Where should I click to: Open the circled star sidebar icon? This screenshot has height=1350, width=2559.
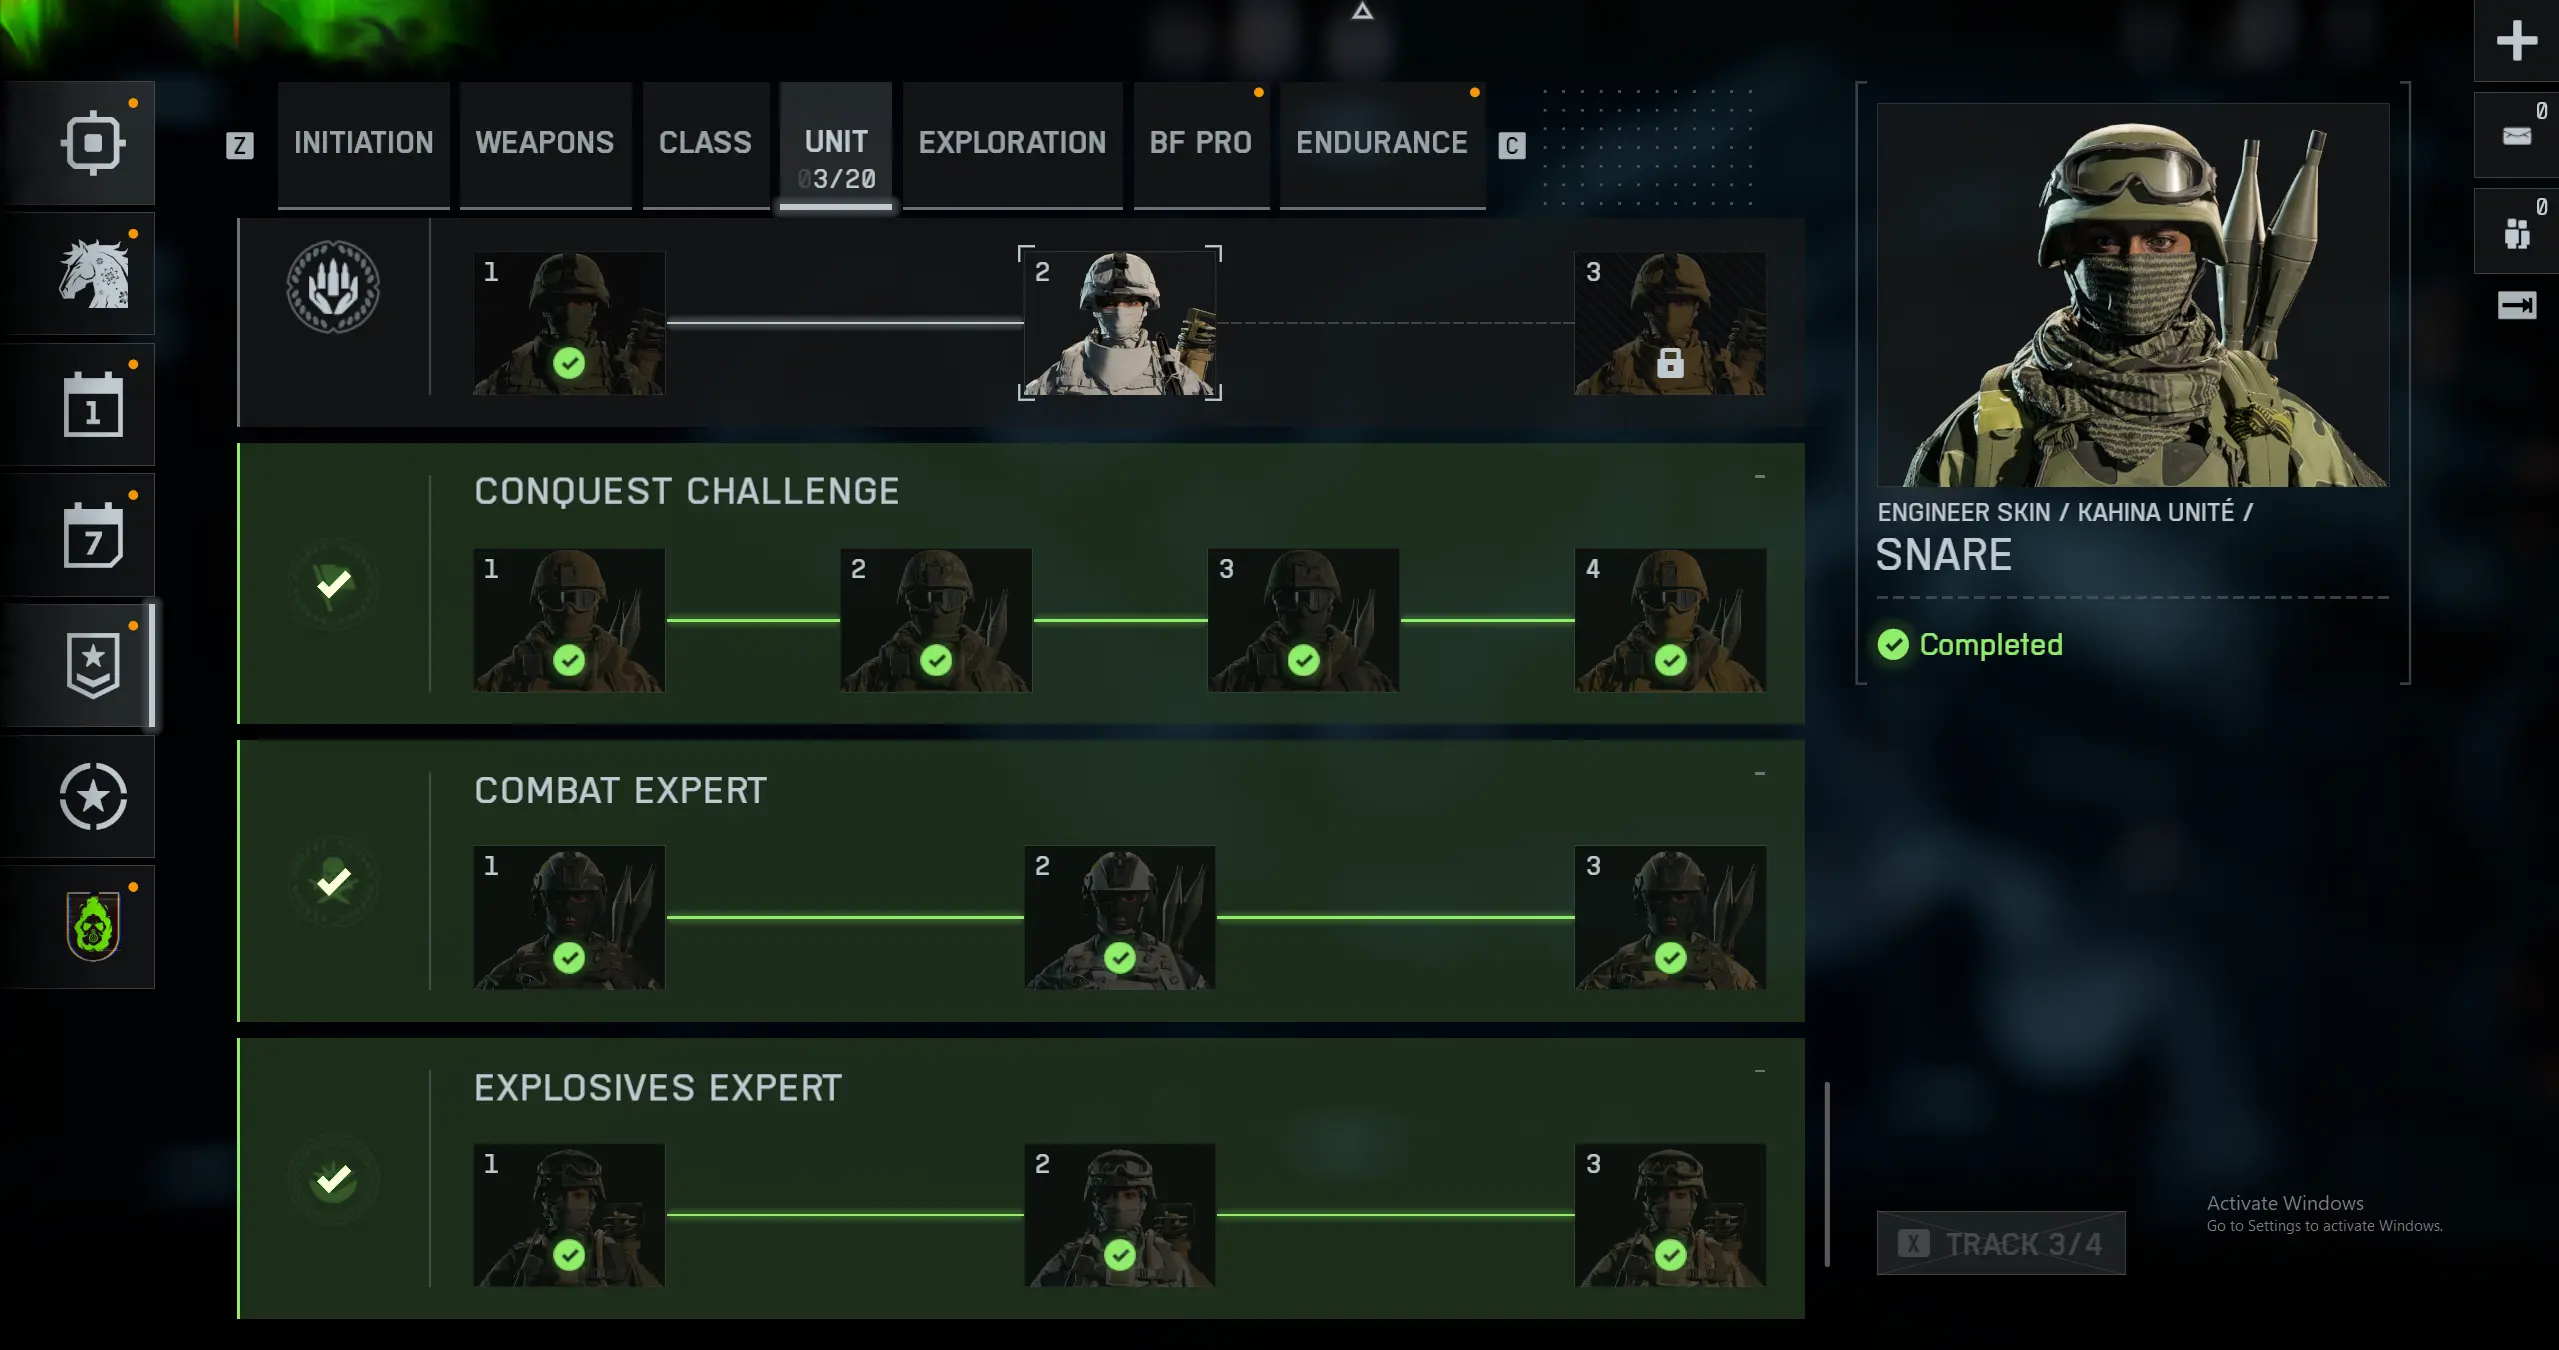(x=93, y=796)
